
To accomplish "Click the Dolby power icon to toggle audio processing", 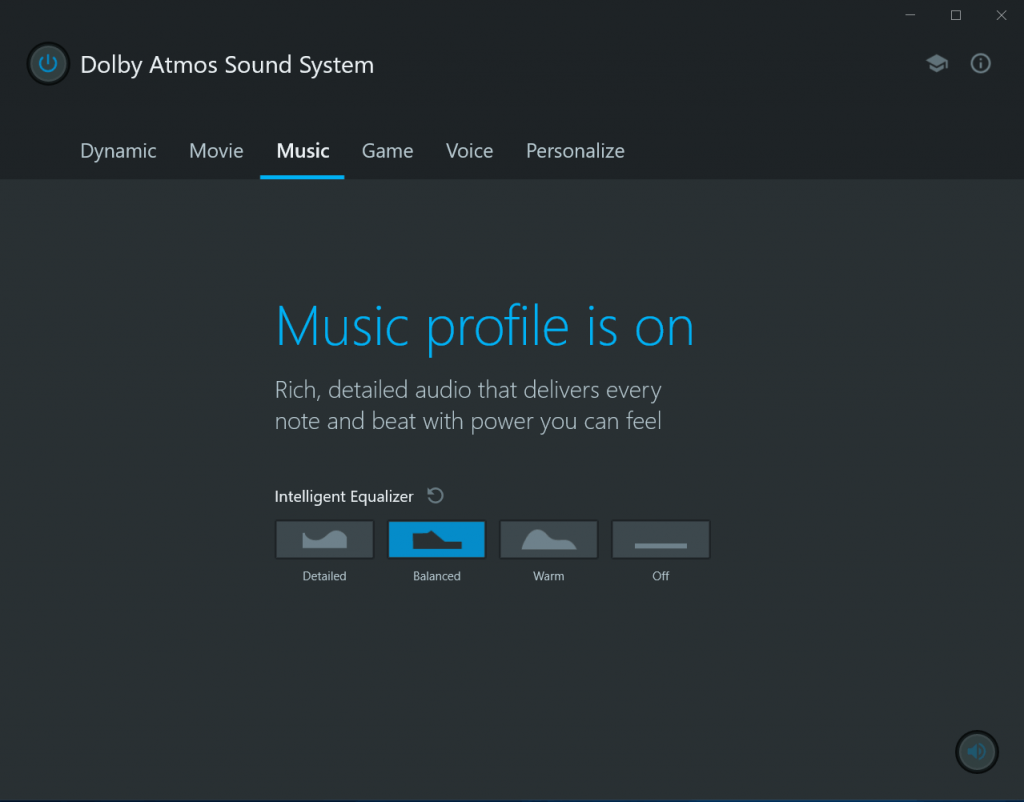I will click(47, 63).
